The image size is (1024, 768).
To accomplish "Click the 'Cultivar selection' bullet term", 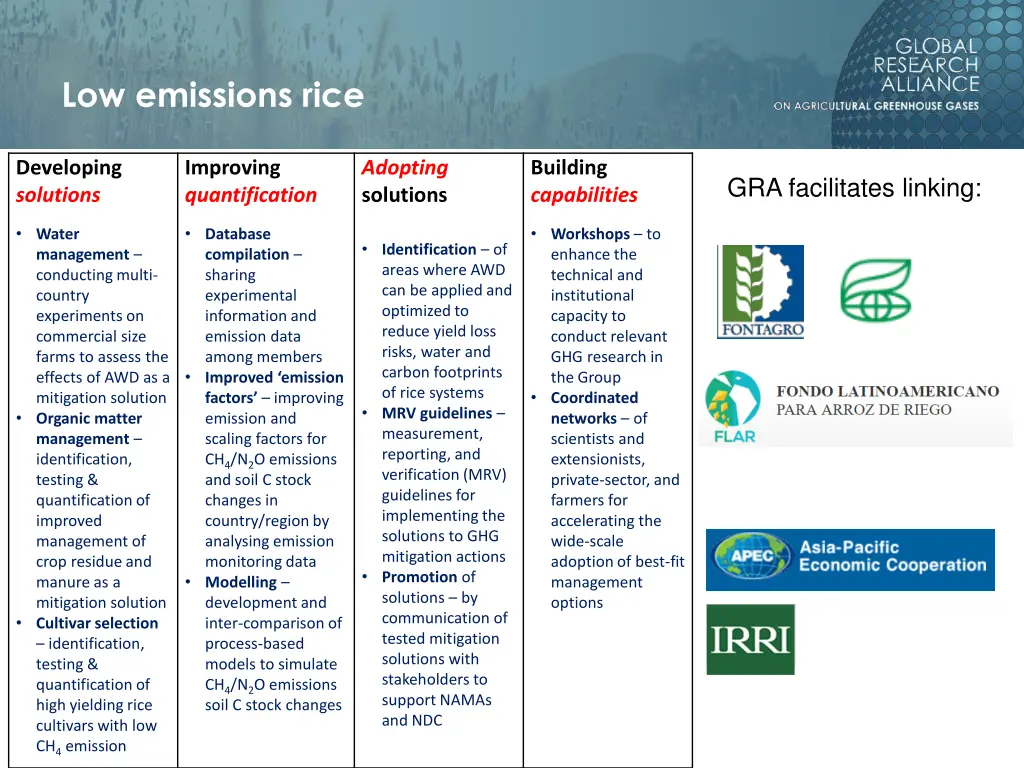I will (x=97, y=623).
